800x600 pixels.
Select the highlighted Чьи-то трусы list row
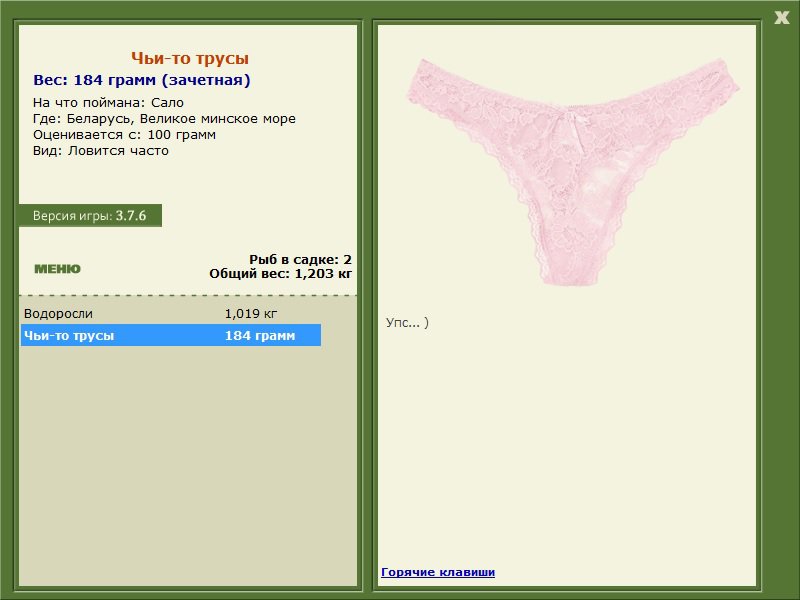[x=171, y=335]
